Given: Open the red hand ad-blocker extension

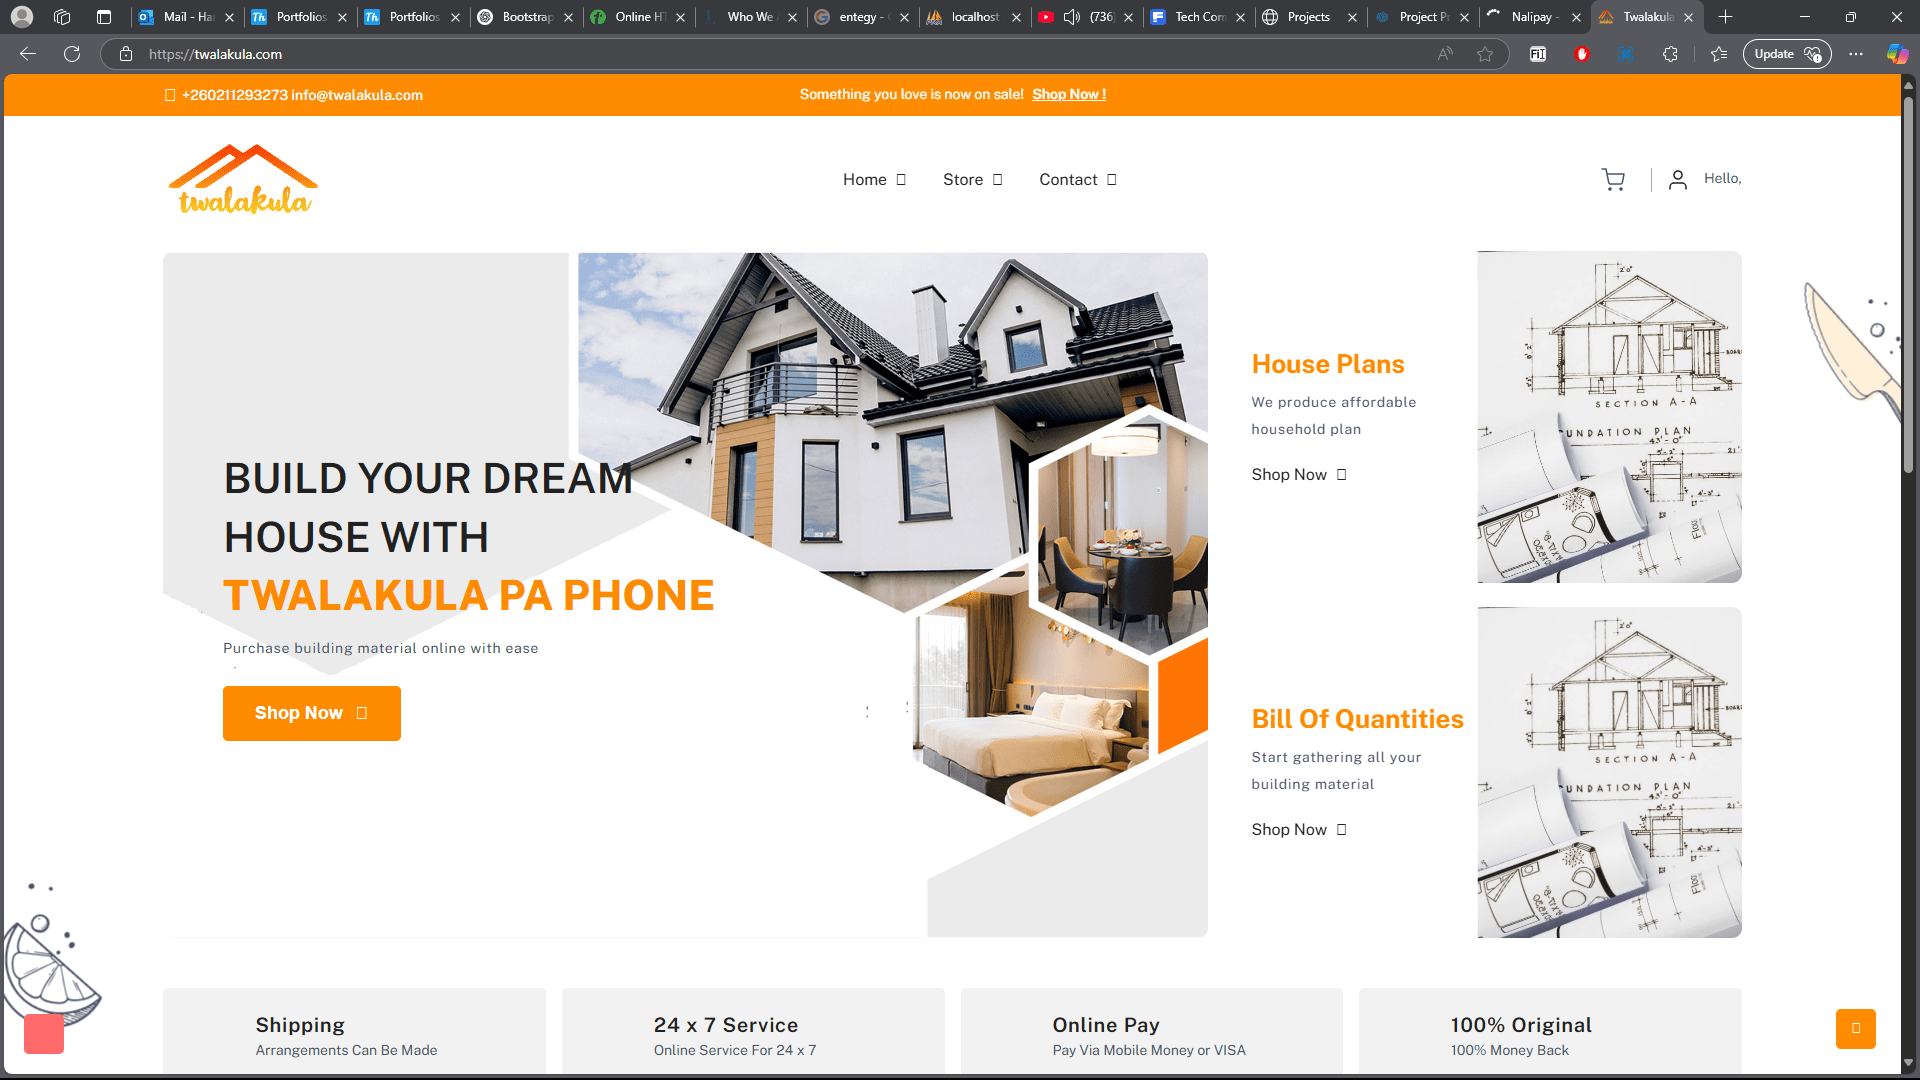Looking at the screenshot, I should coord(1582,54).
